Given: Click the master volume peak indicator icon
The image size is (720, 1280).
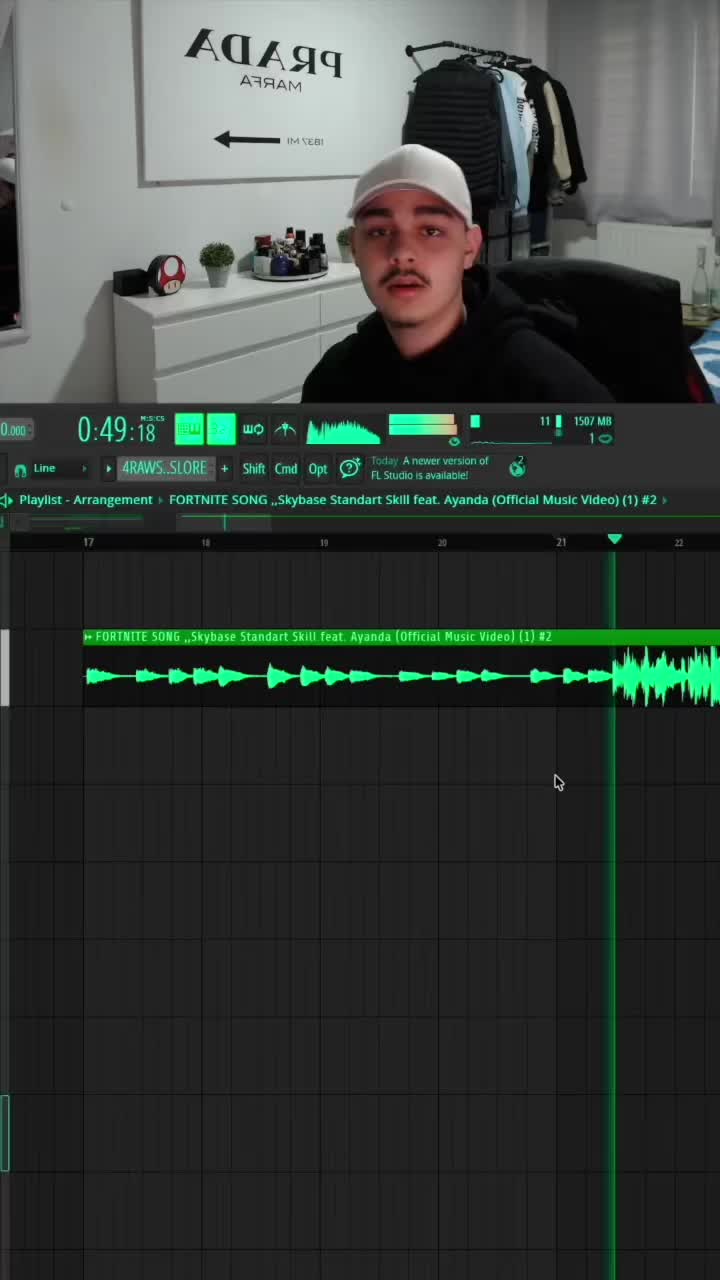Looking at the screenshot, I should pyautogui.click(x=454, y=441).
